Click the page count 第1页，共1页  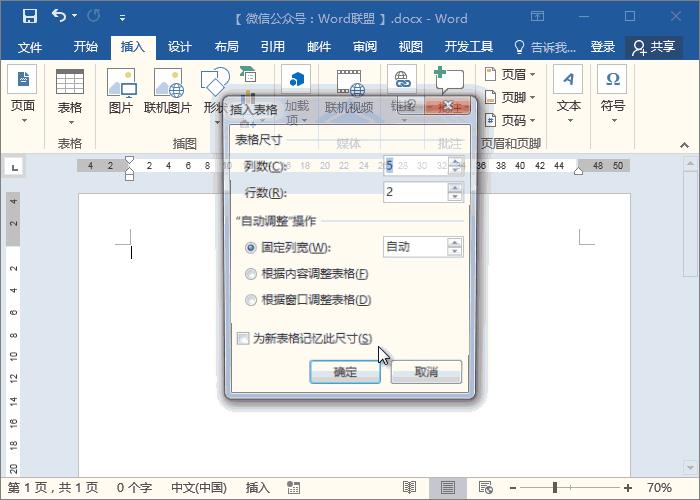[52, 488]
